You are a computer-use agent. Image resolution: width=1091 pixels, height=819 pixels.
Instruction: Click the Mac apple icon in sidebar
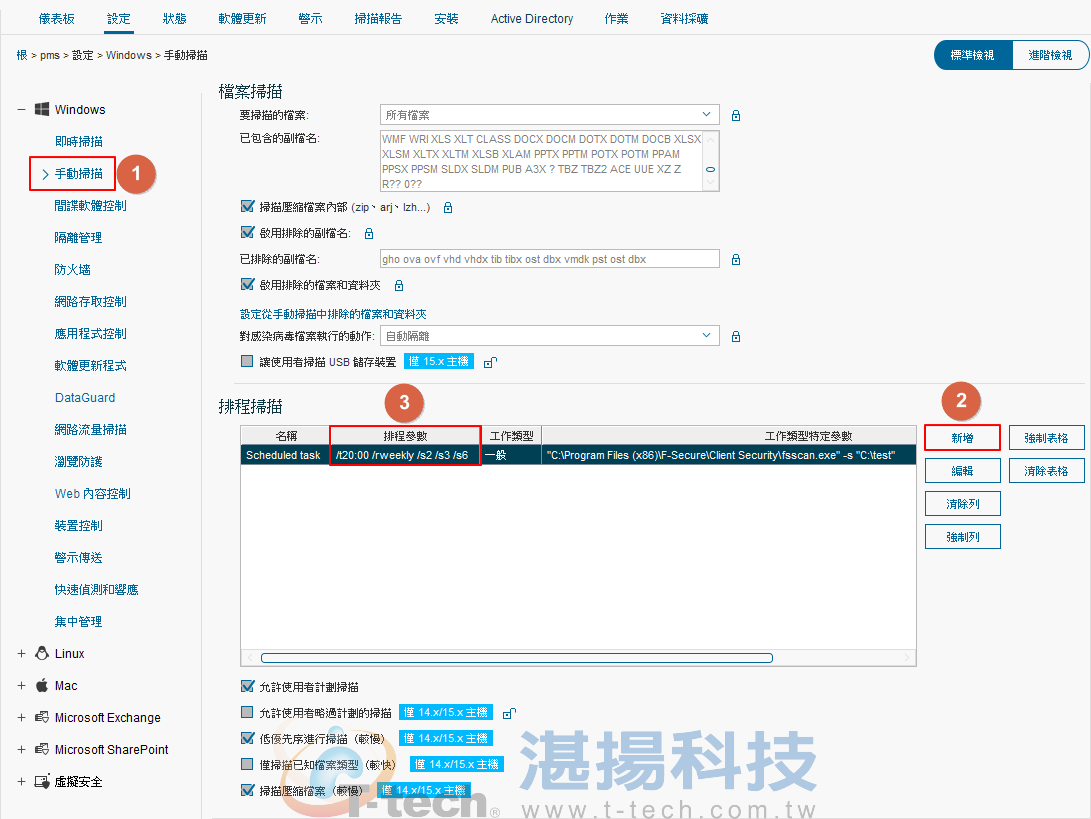[x=42, y=686]
